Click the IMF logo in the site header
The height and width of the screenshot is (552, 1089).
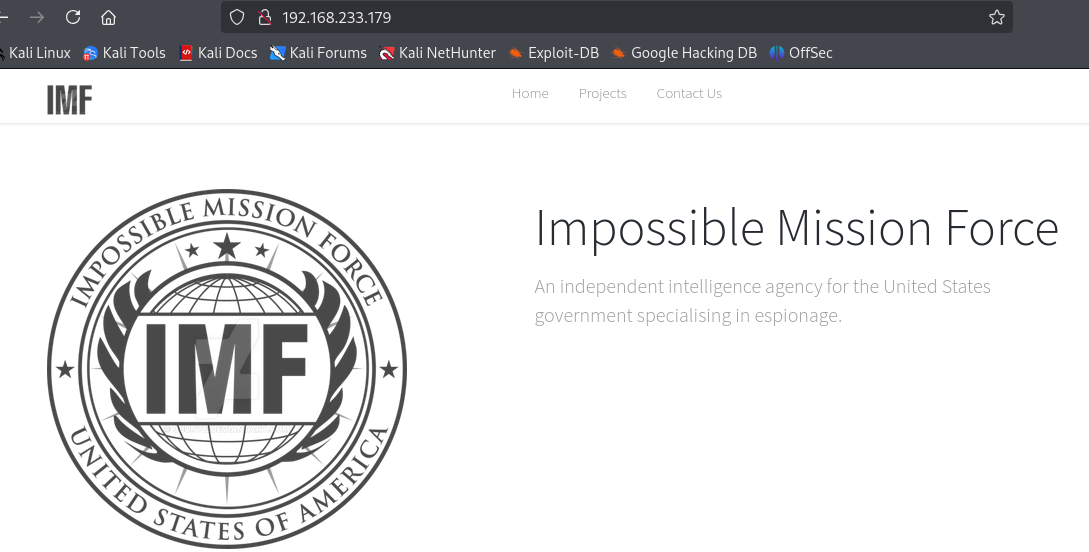click(x=69, y=99)
